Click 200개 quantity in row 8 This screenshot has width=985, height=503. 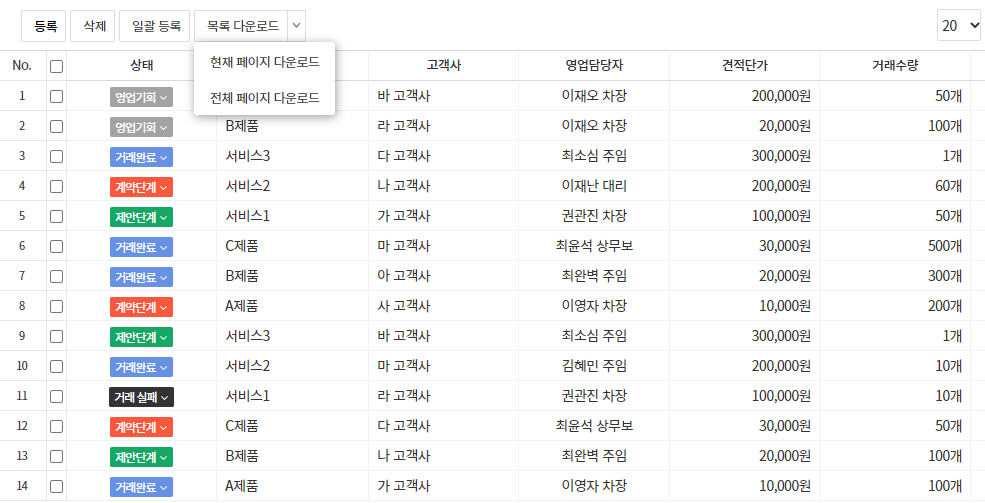[945, 306]
